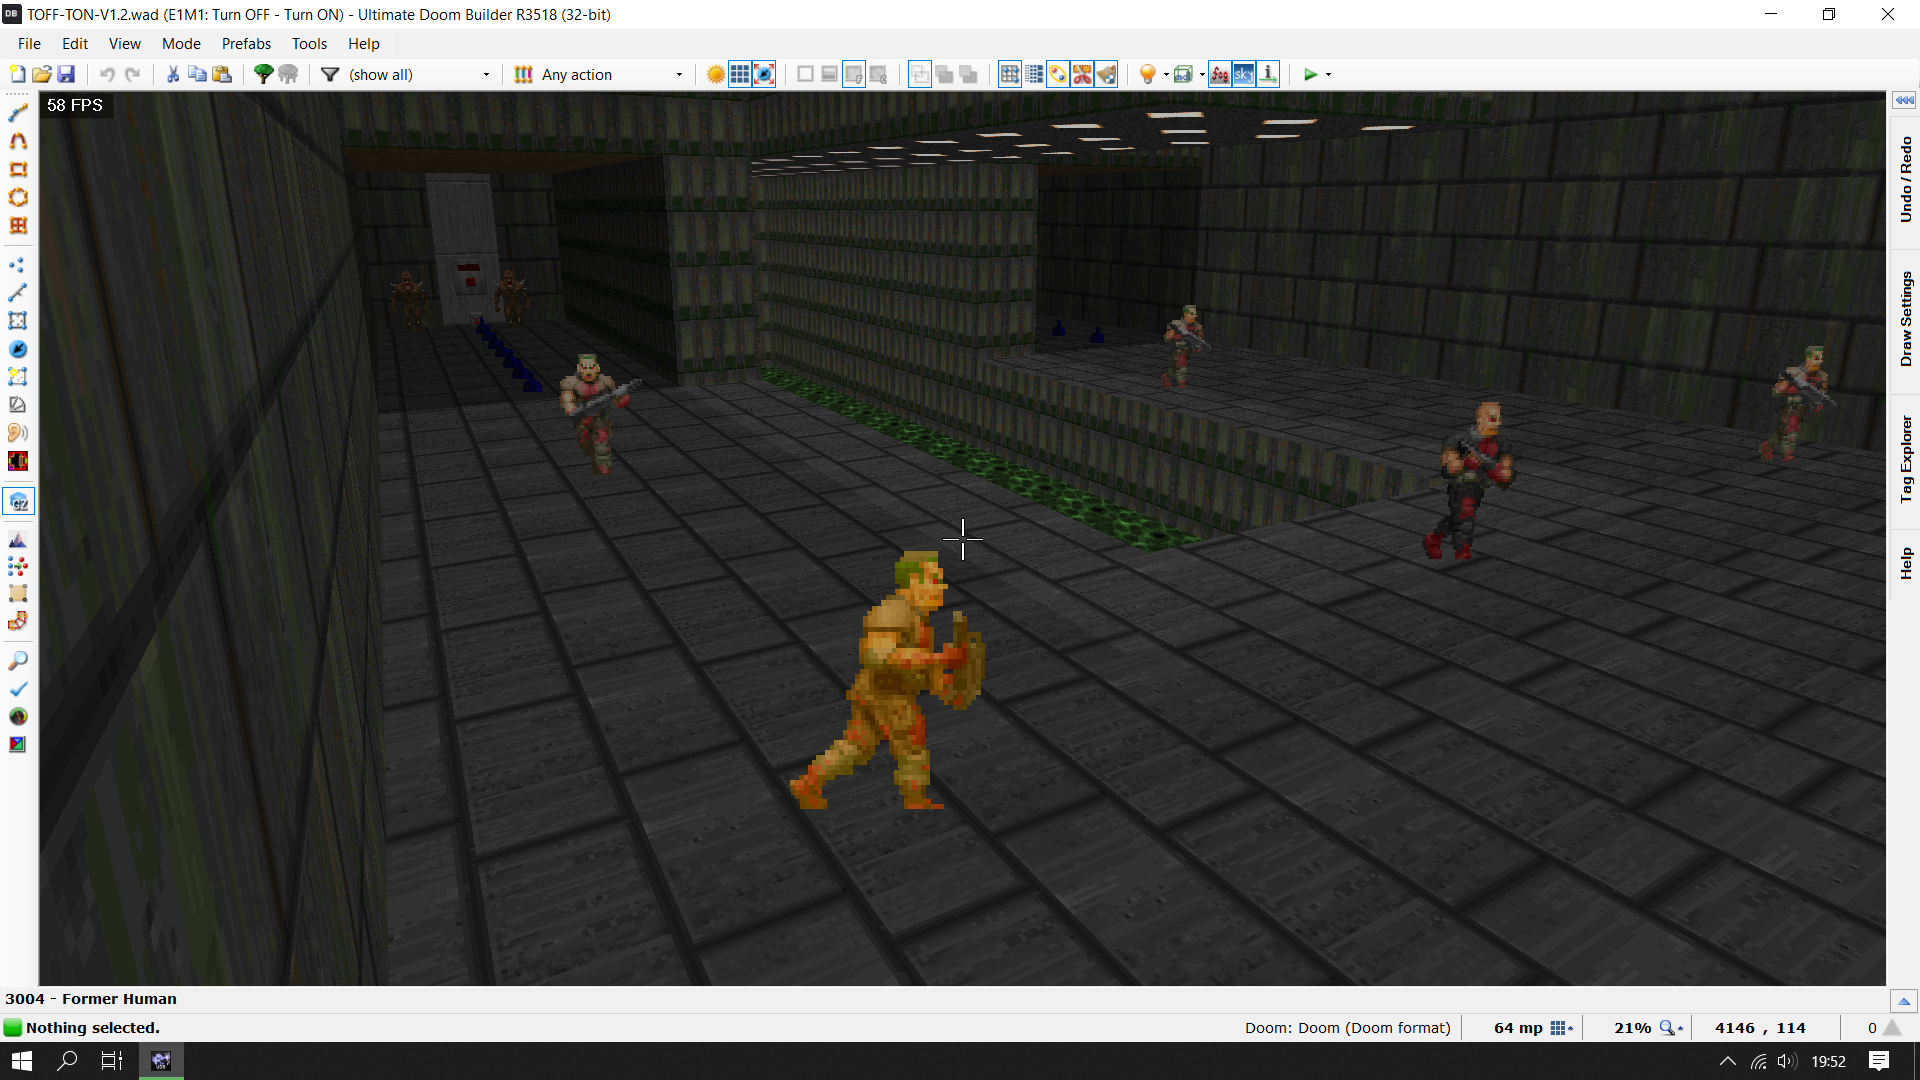Test the map with the green play button
Screen dimensions: 1920x1080
click(x=1310, y=74)
